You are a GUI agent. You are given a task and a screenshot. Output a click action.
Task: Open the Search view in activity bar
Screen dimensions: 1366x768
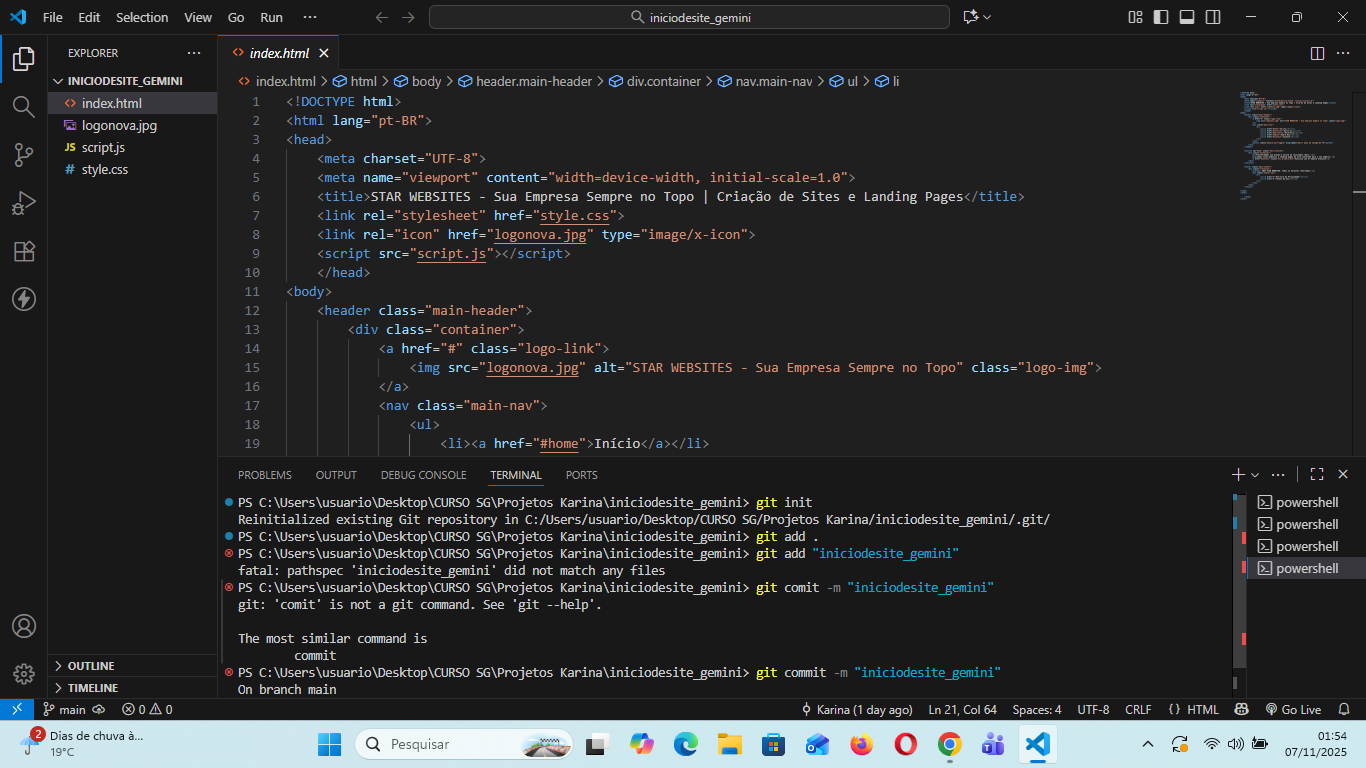(x=24, y=106)
